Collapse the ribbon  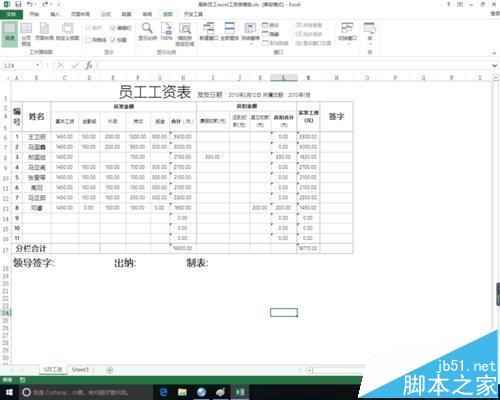(494, 53)
